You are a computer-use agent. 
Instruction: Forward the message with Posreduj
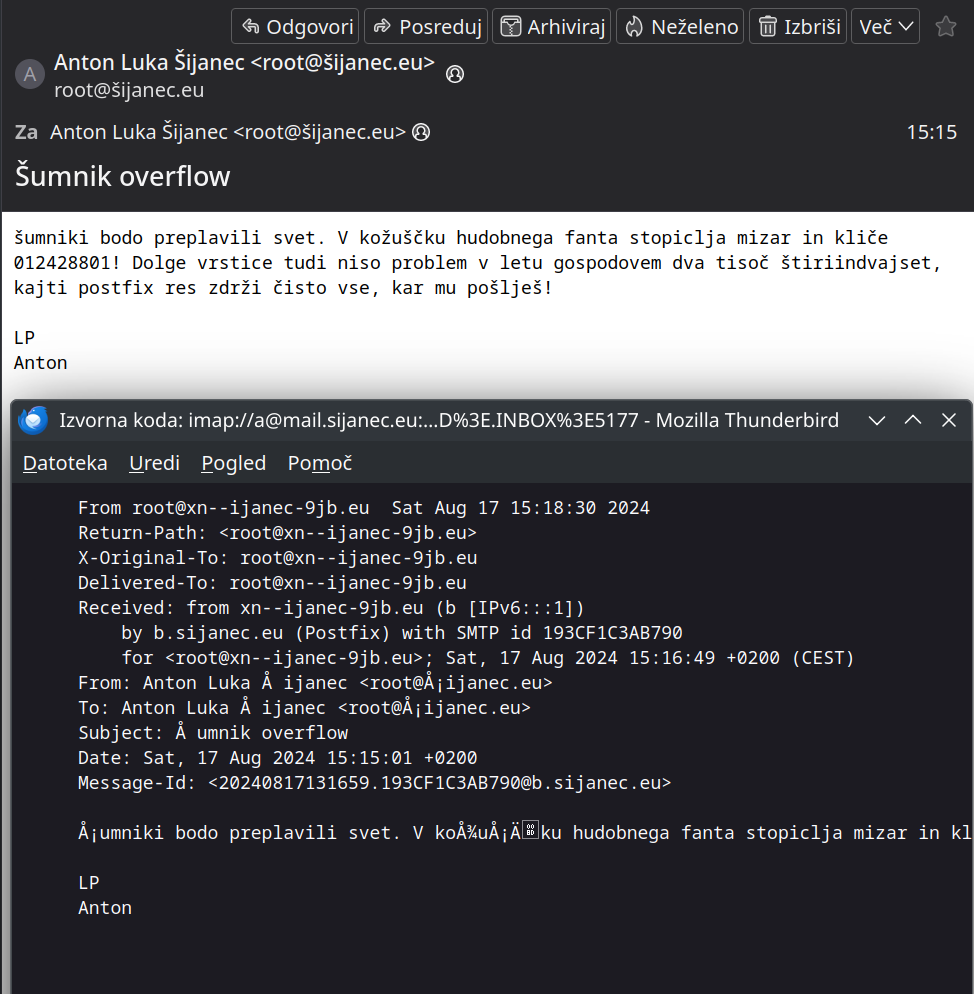pyautogui.click(x=425, y=26)
